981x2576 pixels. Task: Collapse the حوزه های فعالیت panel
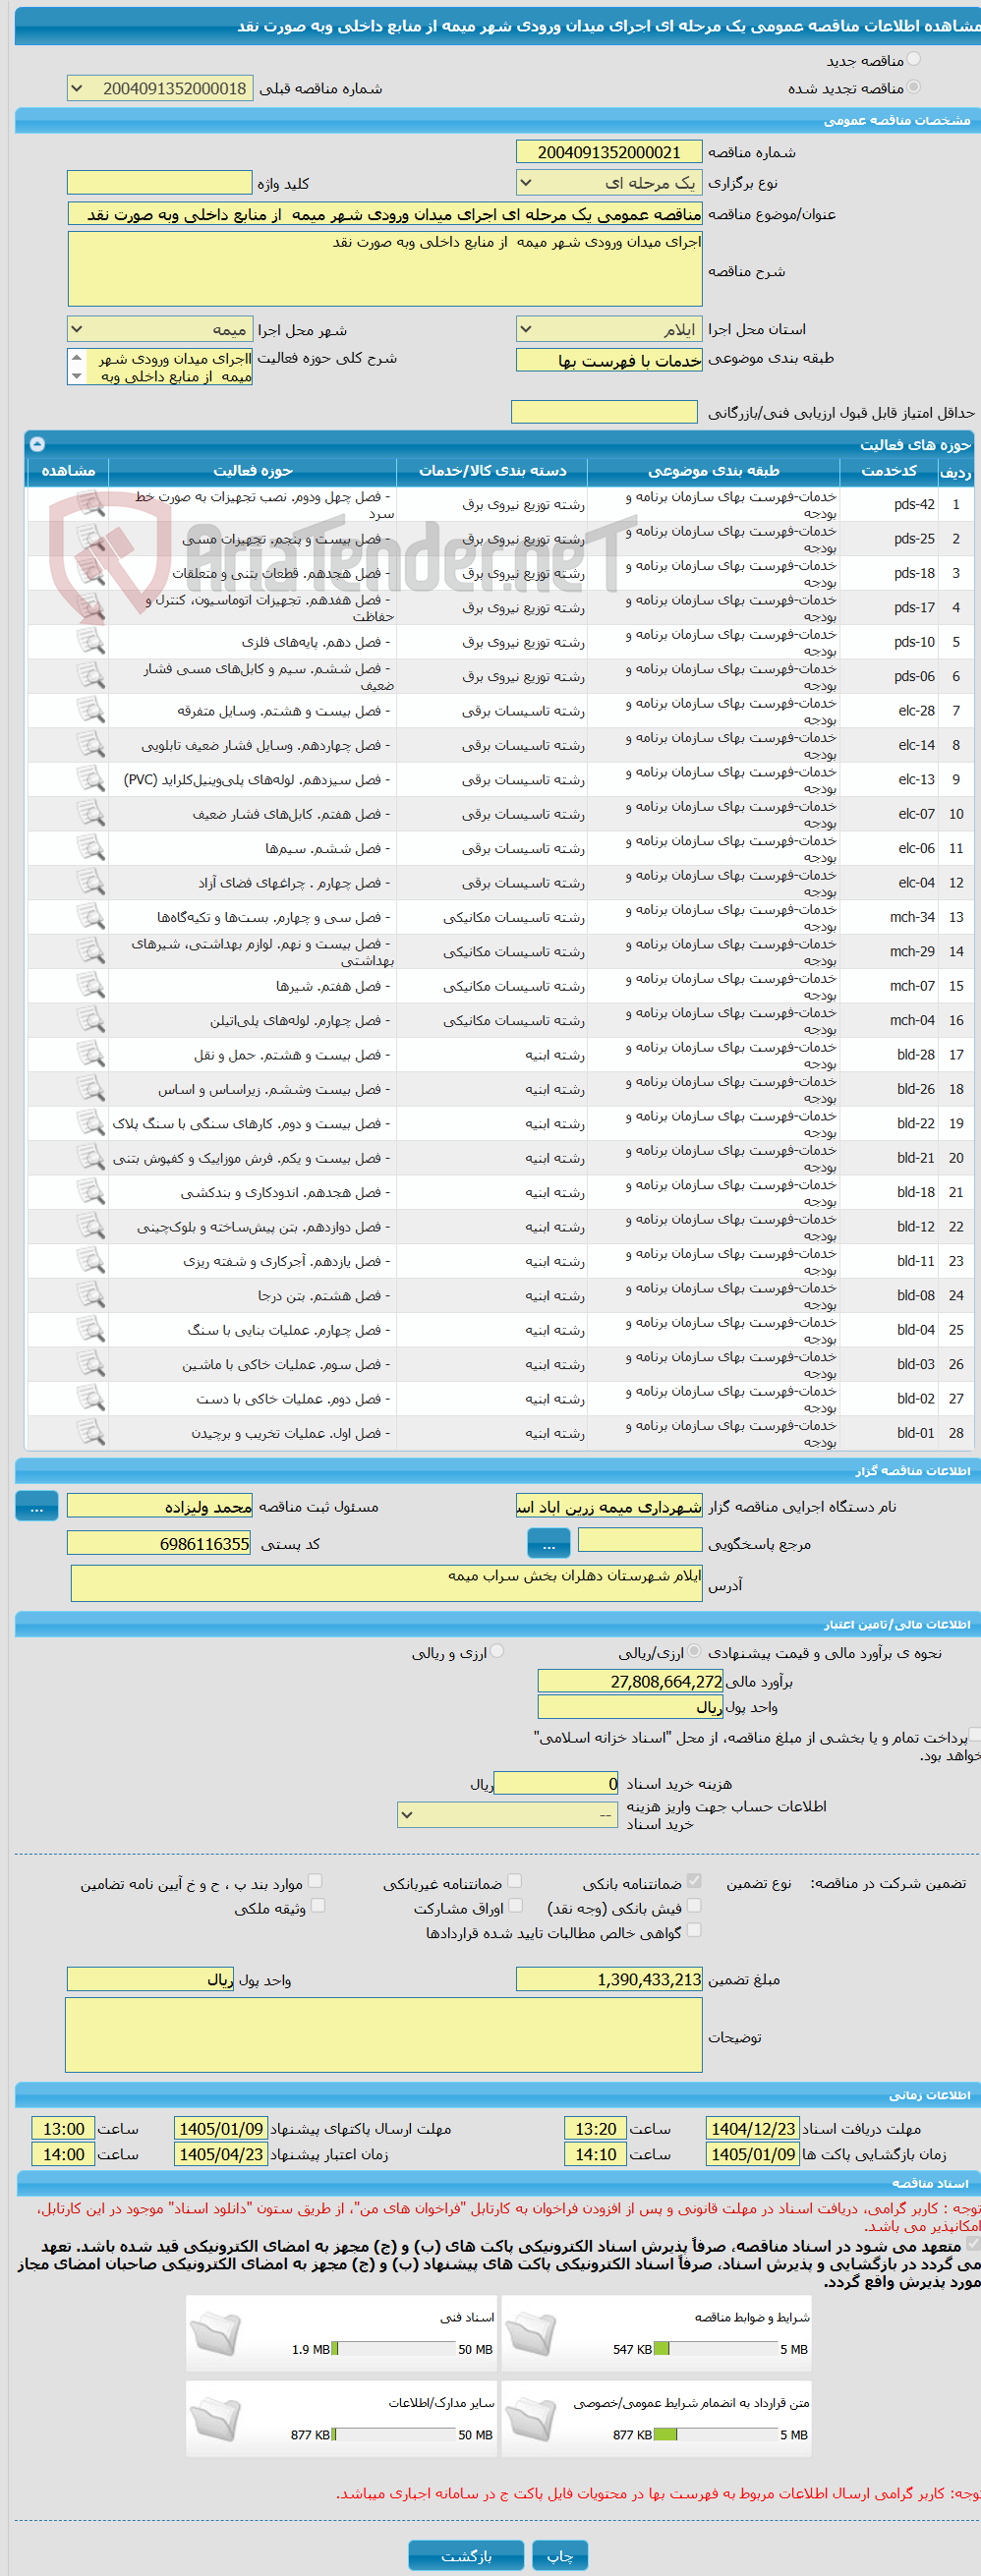click(x=37, y=444)
